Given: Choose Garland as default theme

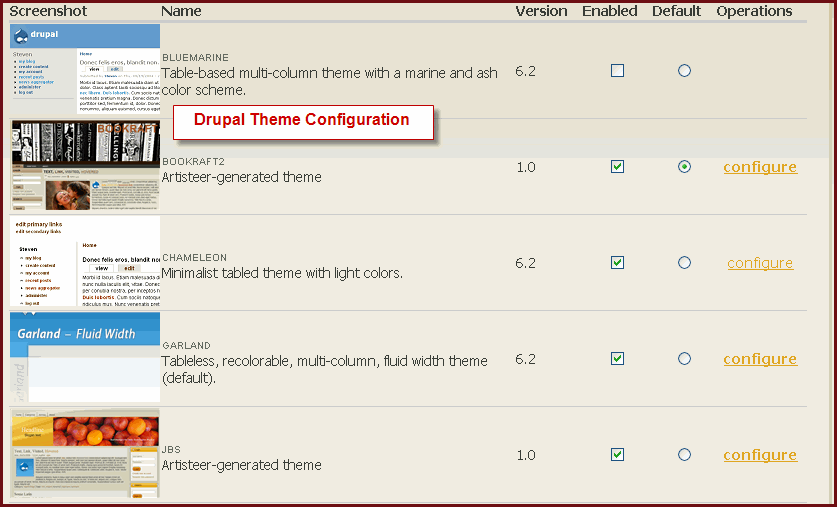Looking at the screenshot, I should point(684,359).
